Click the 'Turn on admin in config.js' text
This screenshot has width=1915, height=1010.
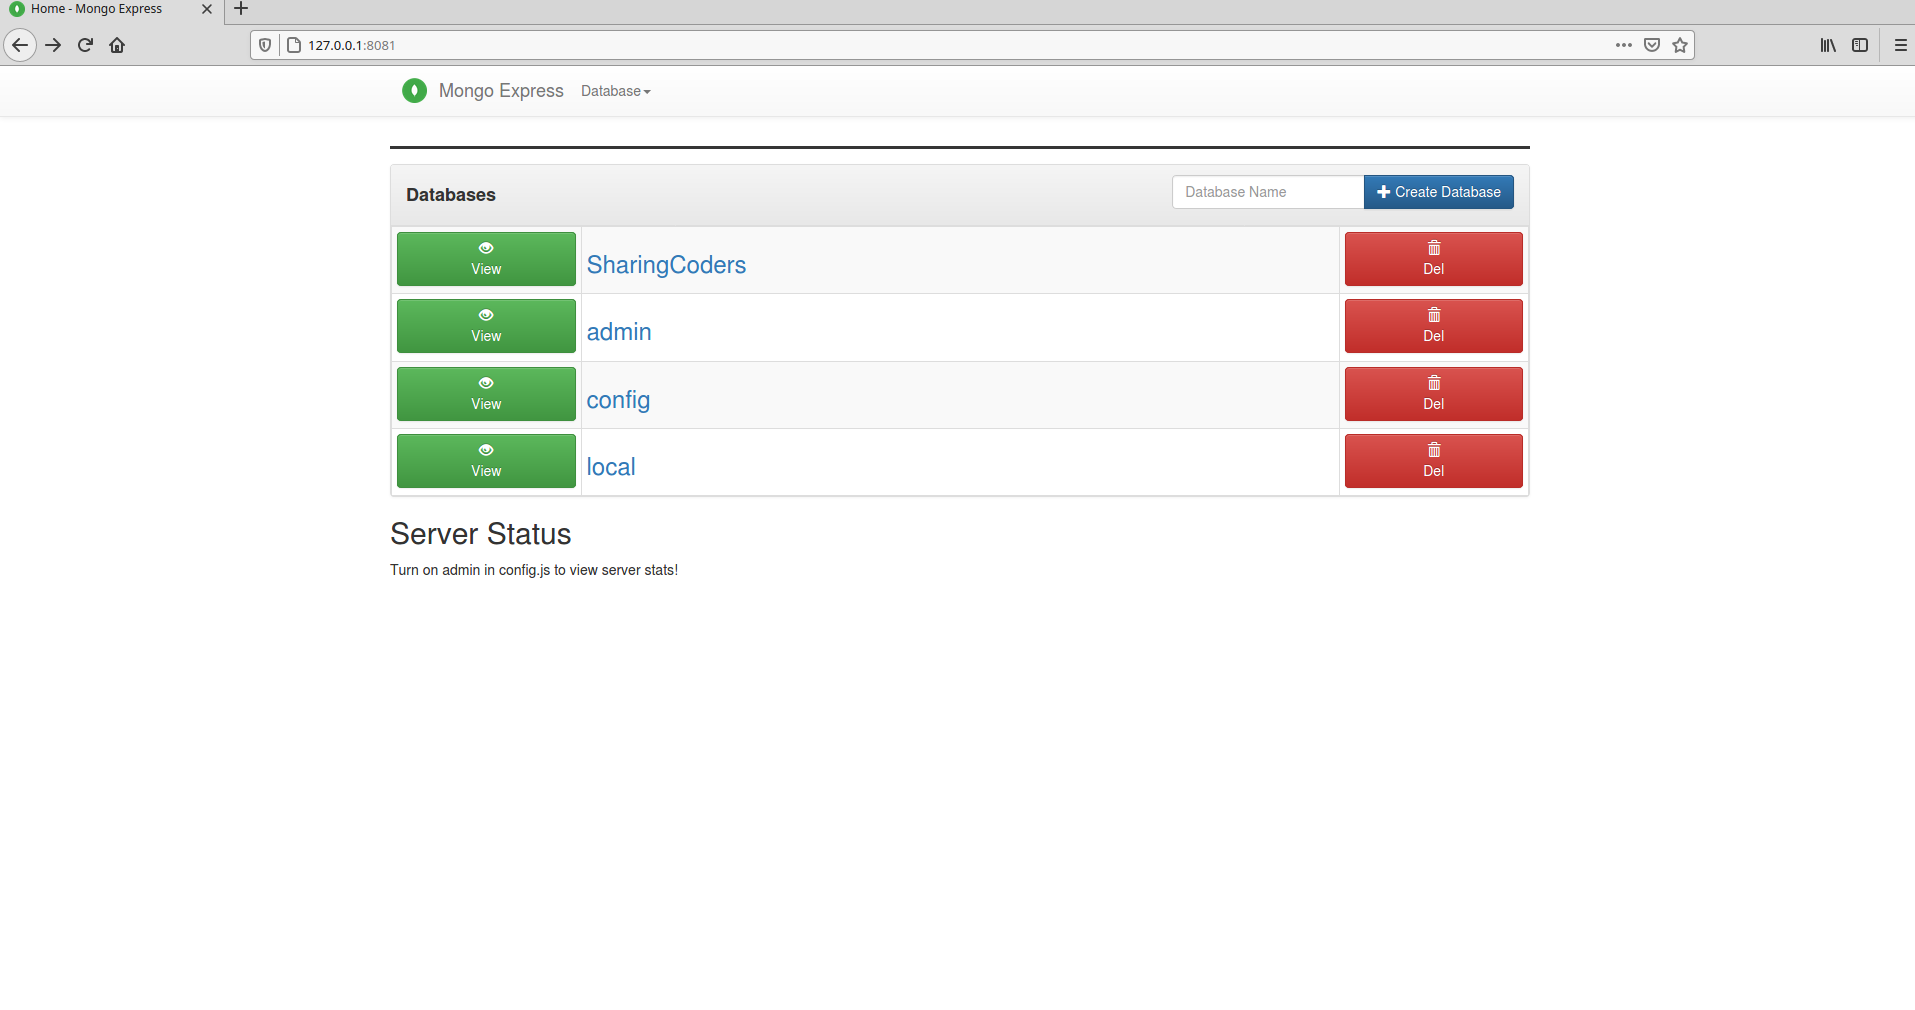534,570
